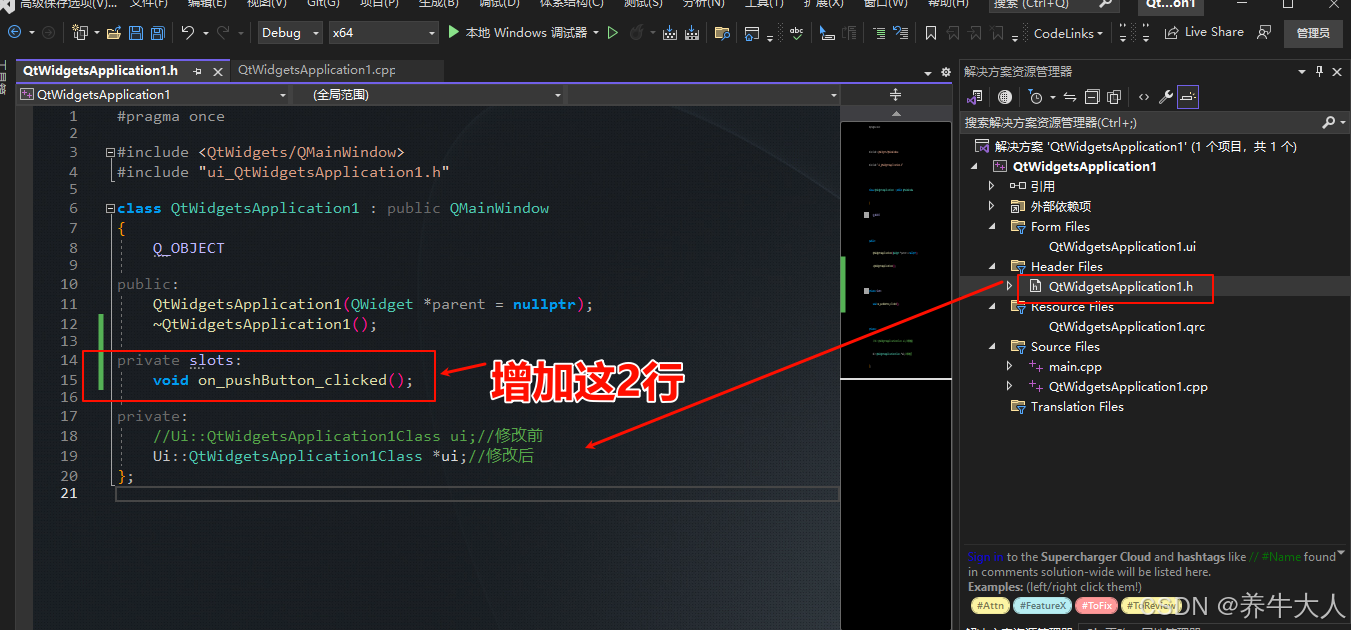Click the #Attn hashtag pill
This screenshot has height=630, width=1351.
(990, 605)
